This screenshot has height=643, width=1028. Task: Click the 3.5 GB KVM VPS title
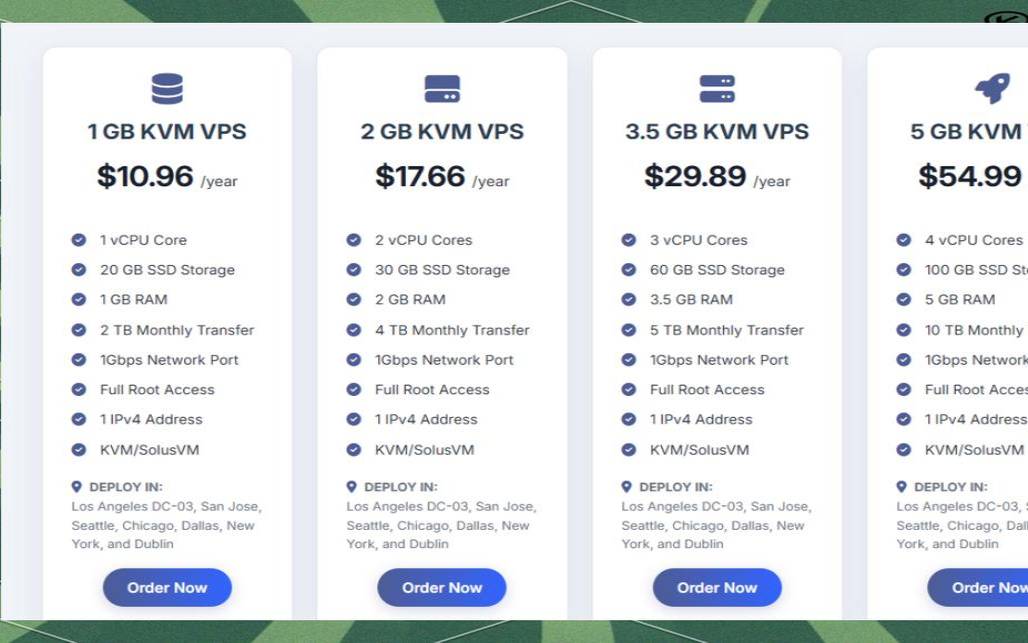(717, 131)
